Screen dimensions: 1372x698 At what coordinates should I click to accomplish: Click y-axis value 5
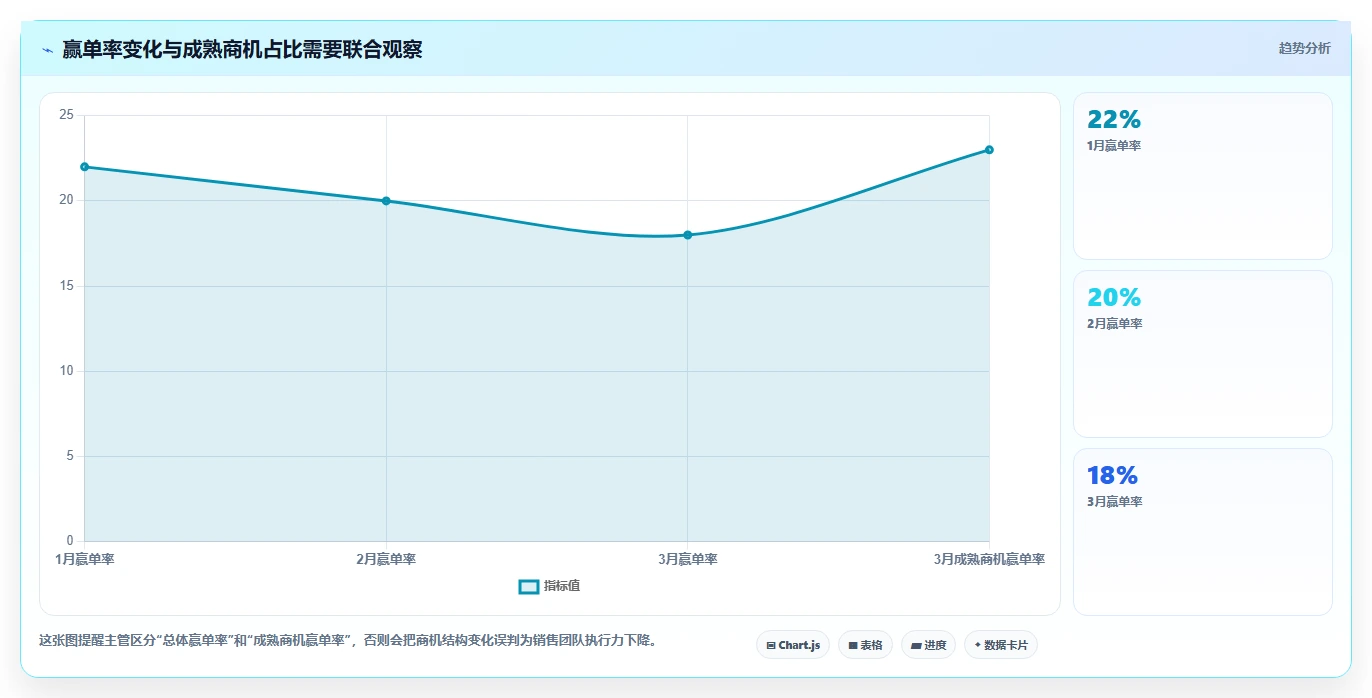70,456
